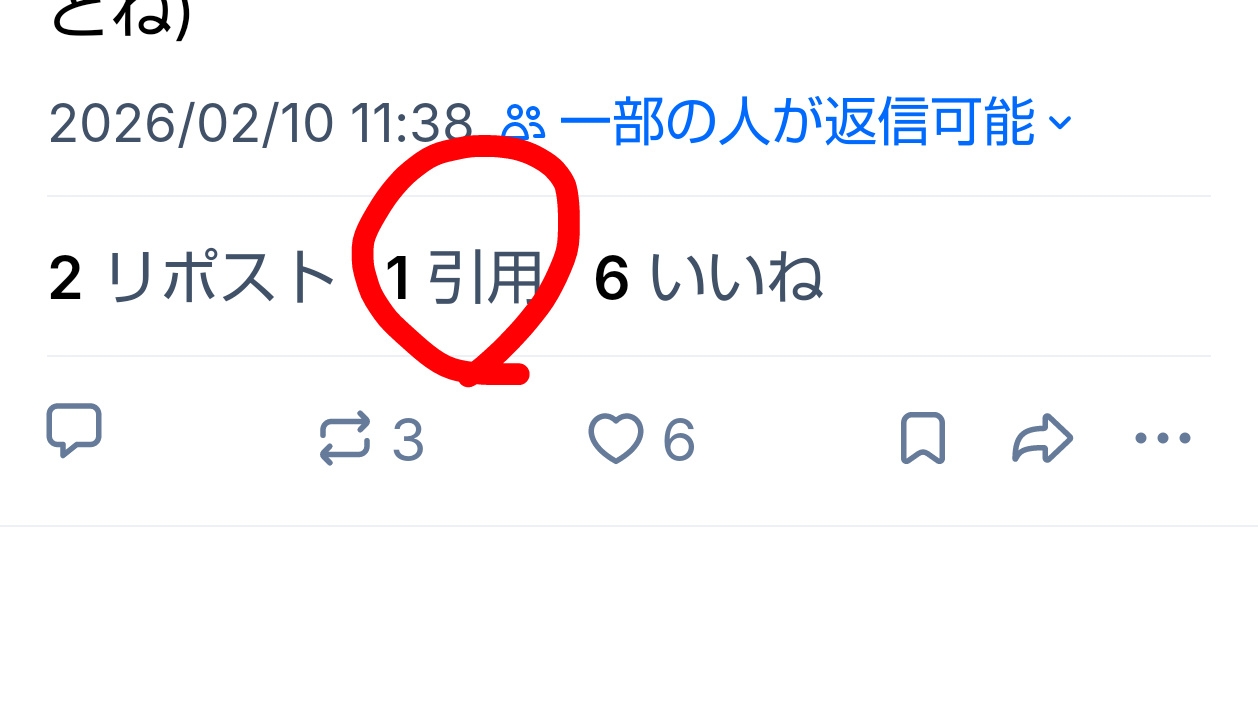The height and width of the screenshot is (708, 1258).
Task: Click the bold 6 before いいね
Action: (612, 279)
